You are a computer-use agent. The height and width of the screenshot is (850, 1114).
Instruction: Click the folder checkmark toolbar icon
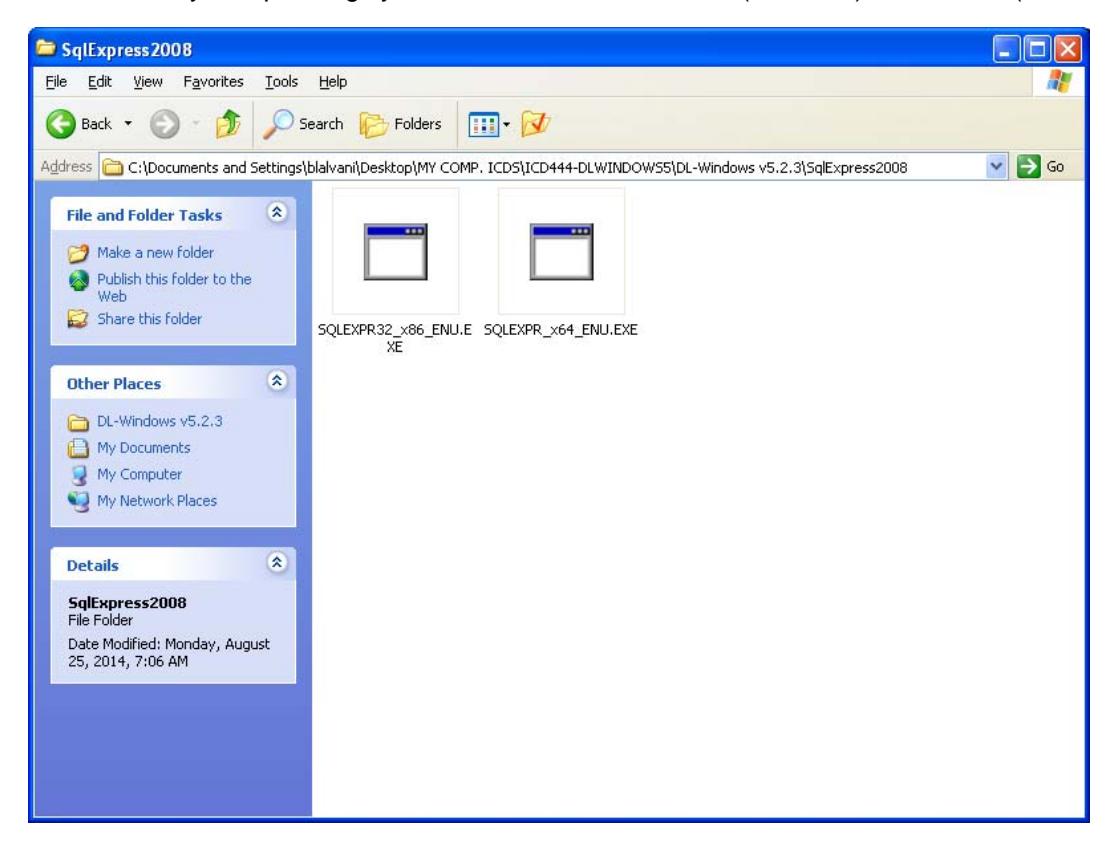[x=535, y=124]
